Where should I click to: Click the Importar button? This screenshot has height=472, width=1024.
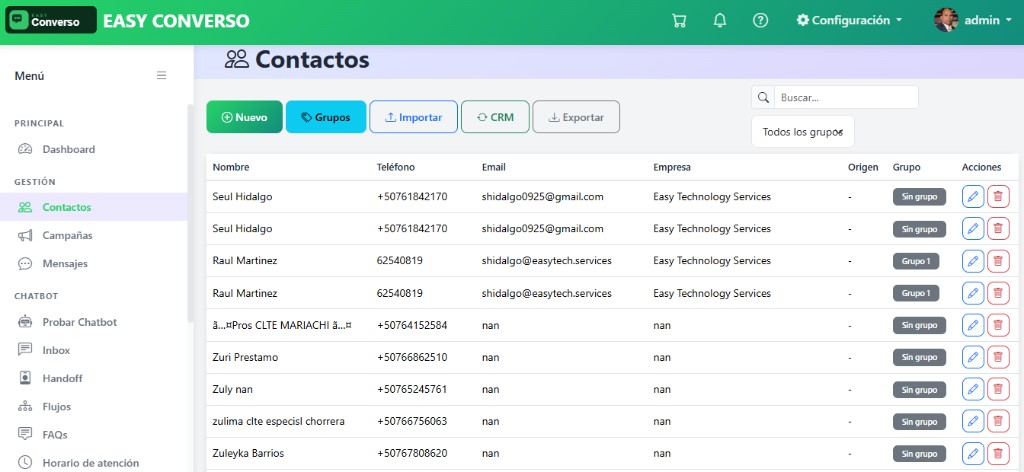click(x=413, y=117)
